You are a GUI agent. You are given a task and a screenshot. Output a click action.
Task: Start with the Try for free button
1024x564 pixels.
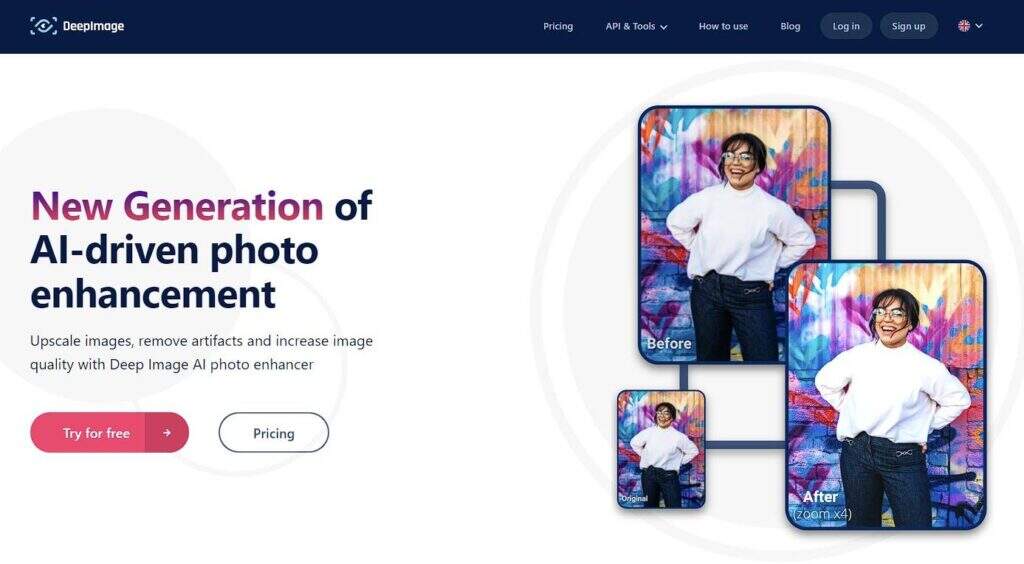click(109, 432)
